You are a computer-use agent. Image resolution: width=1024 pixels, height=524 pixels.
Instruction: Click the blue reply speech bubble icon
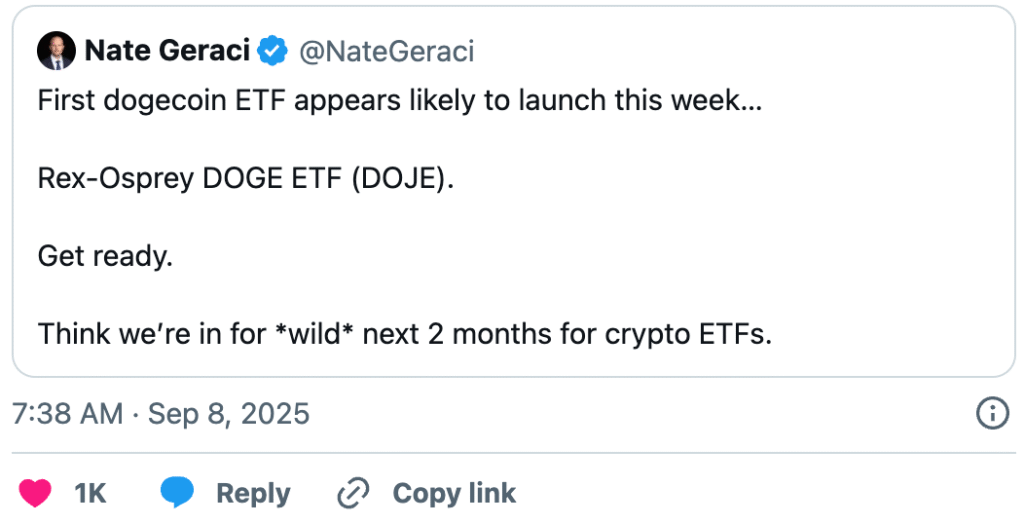pos(177,492)
